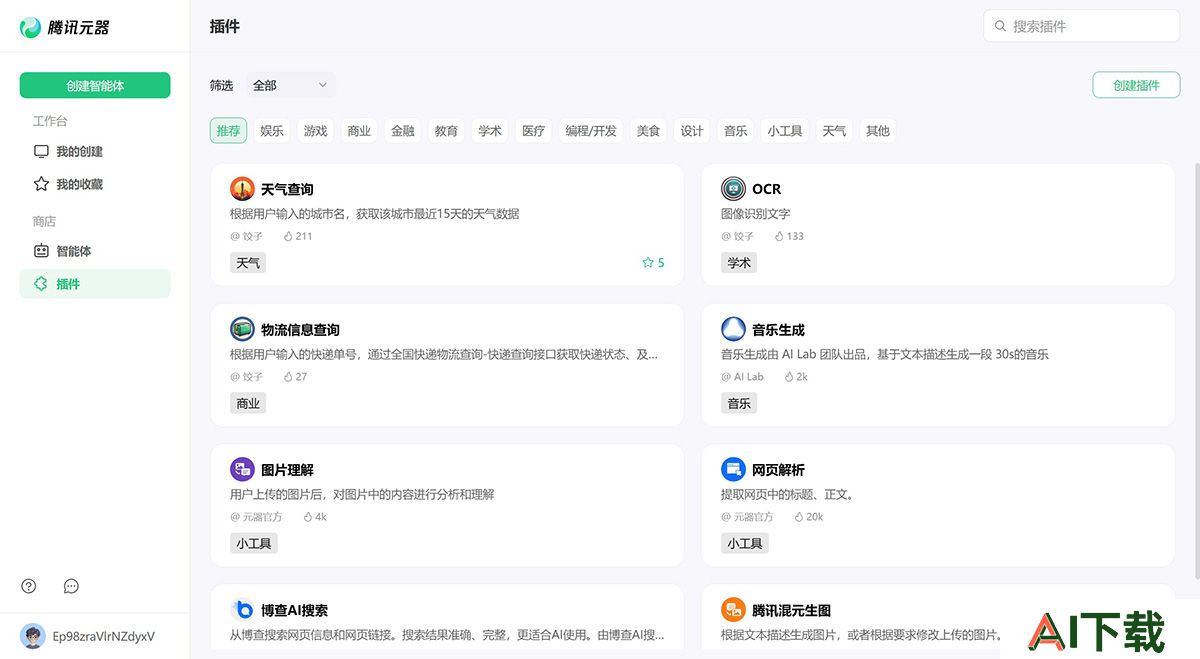Open 智能体 store in the sidebar
The width and height of the screenshot is (1200, 659).
(95, 251)
